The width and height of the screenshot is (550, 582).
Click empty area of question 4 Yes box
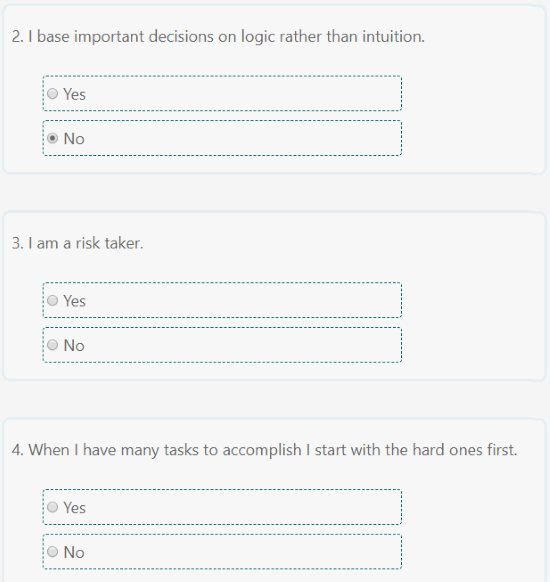pyautogui.click(x=243, y=507)
